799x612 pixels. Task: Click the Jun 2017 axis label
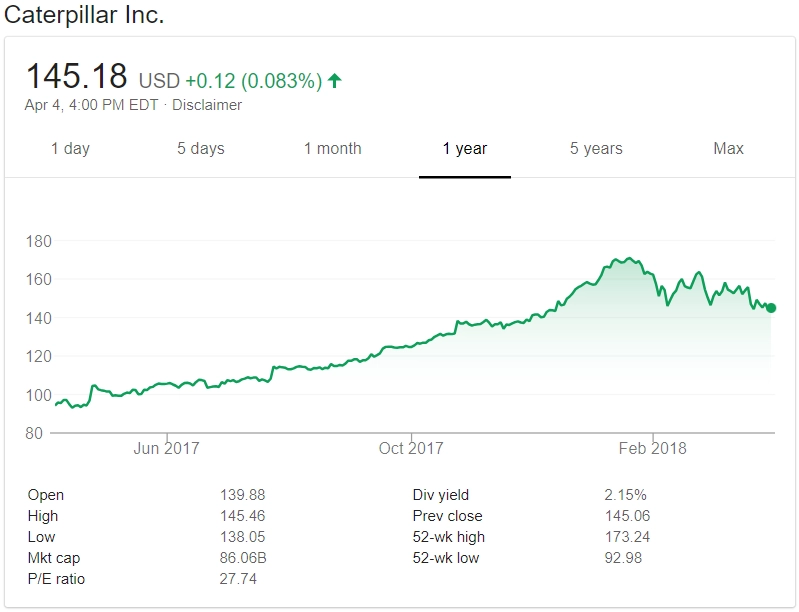[166, 448]
